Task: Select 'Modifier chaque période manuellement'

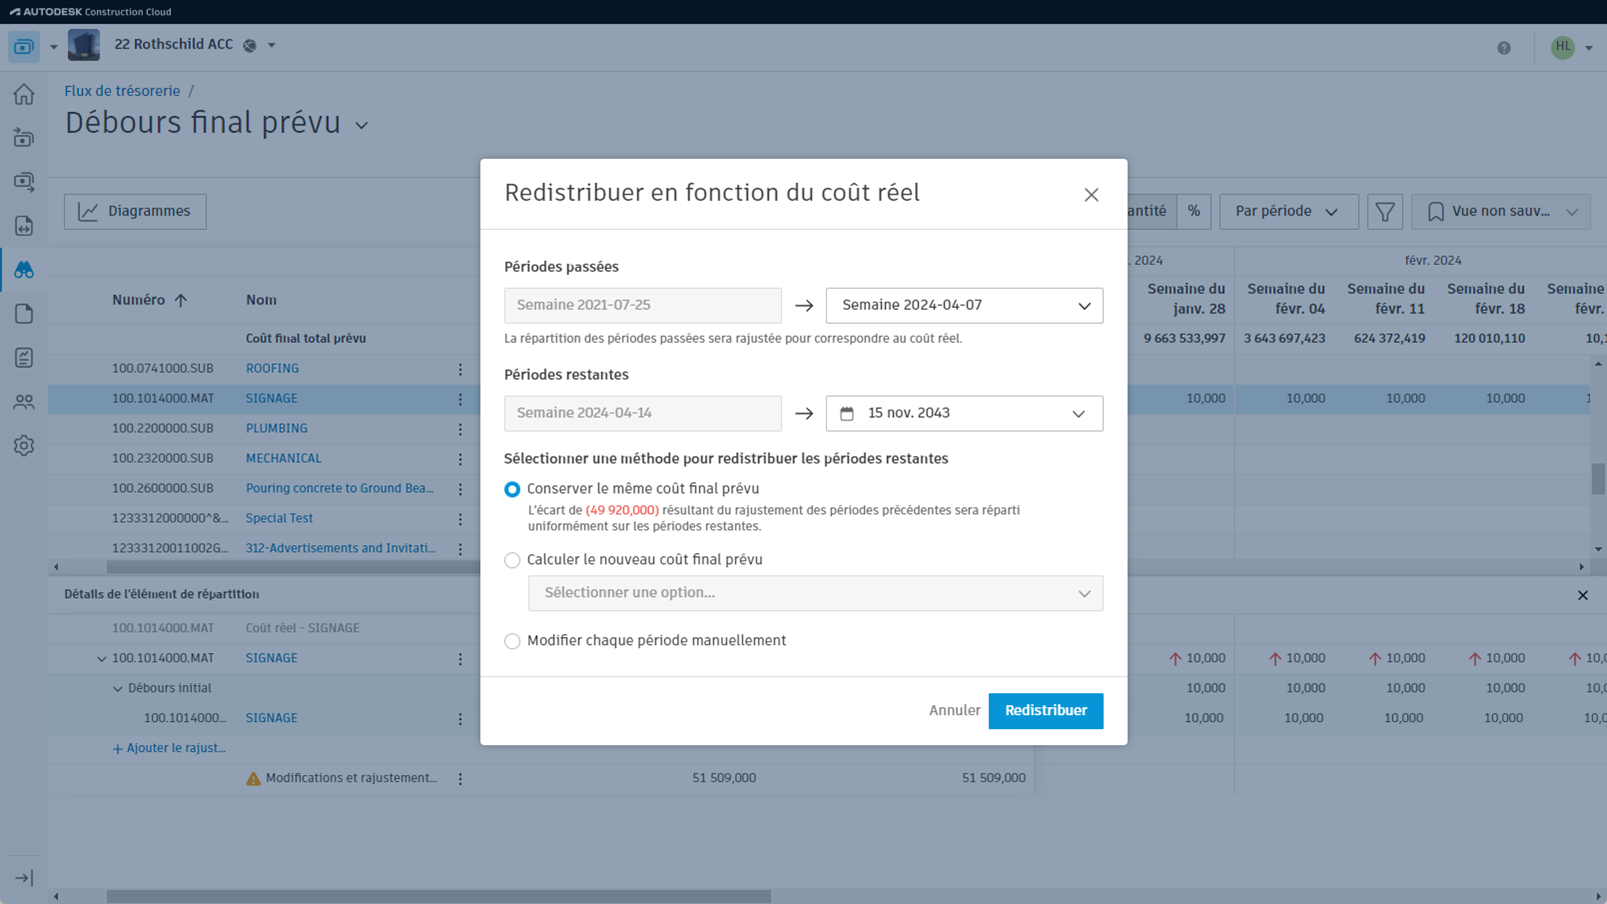Action: 512,641
